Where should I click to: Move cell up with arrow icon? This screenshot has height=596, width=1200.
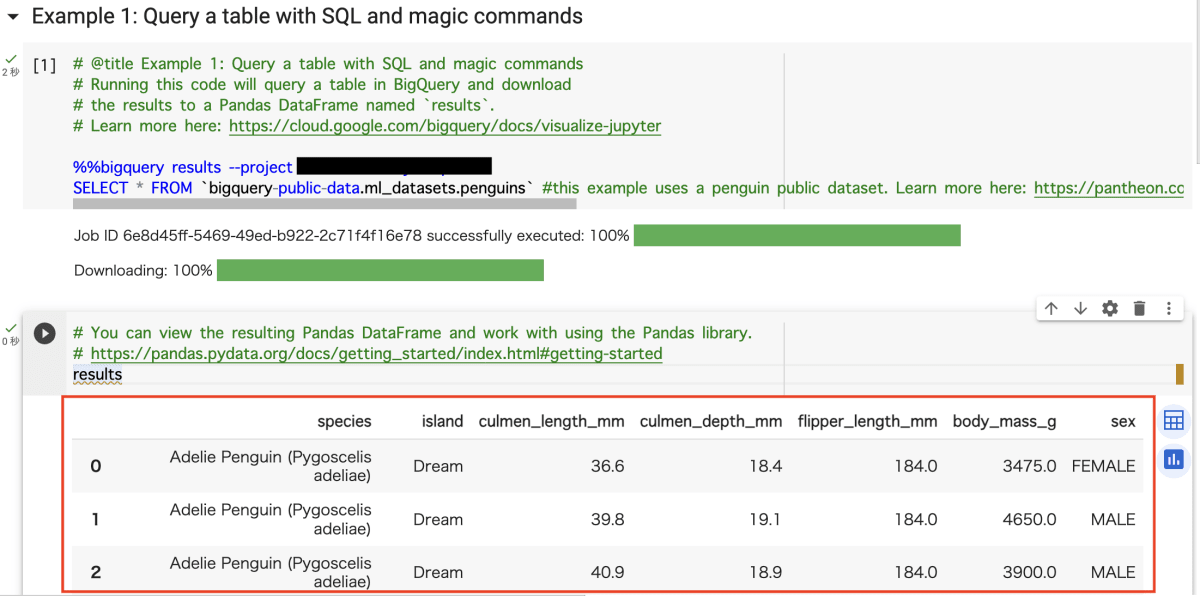(1051, 309)
